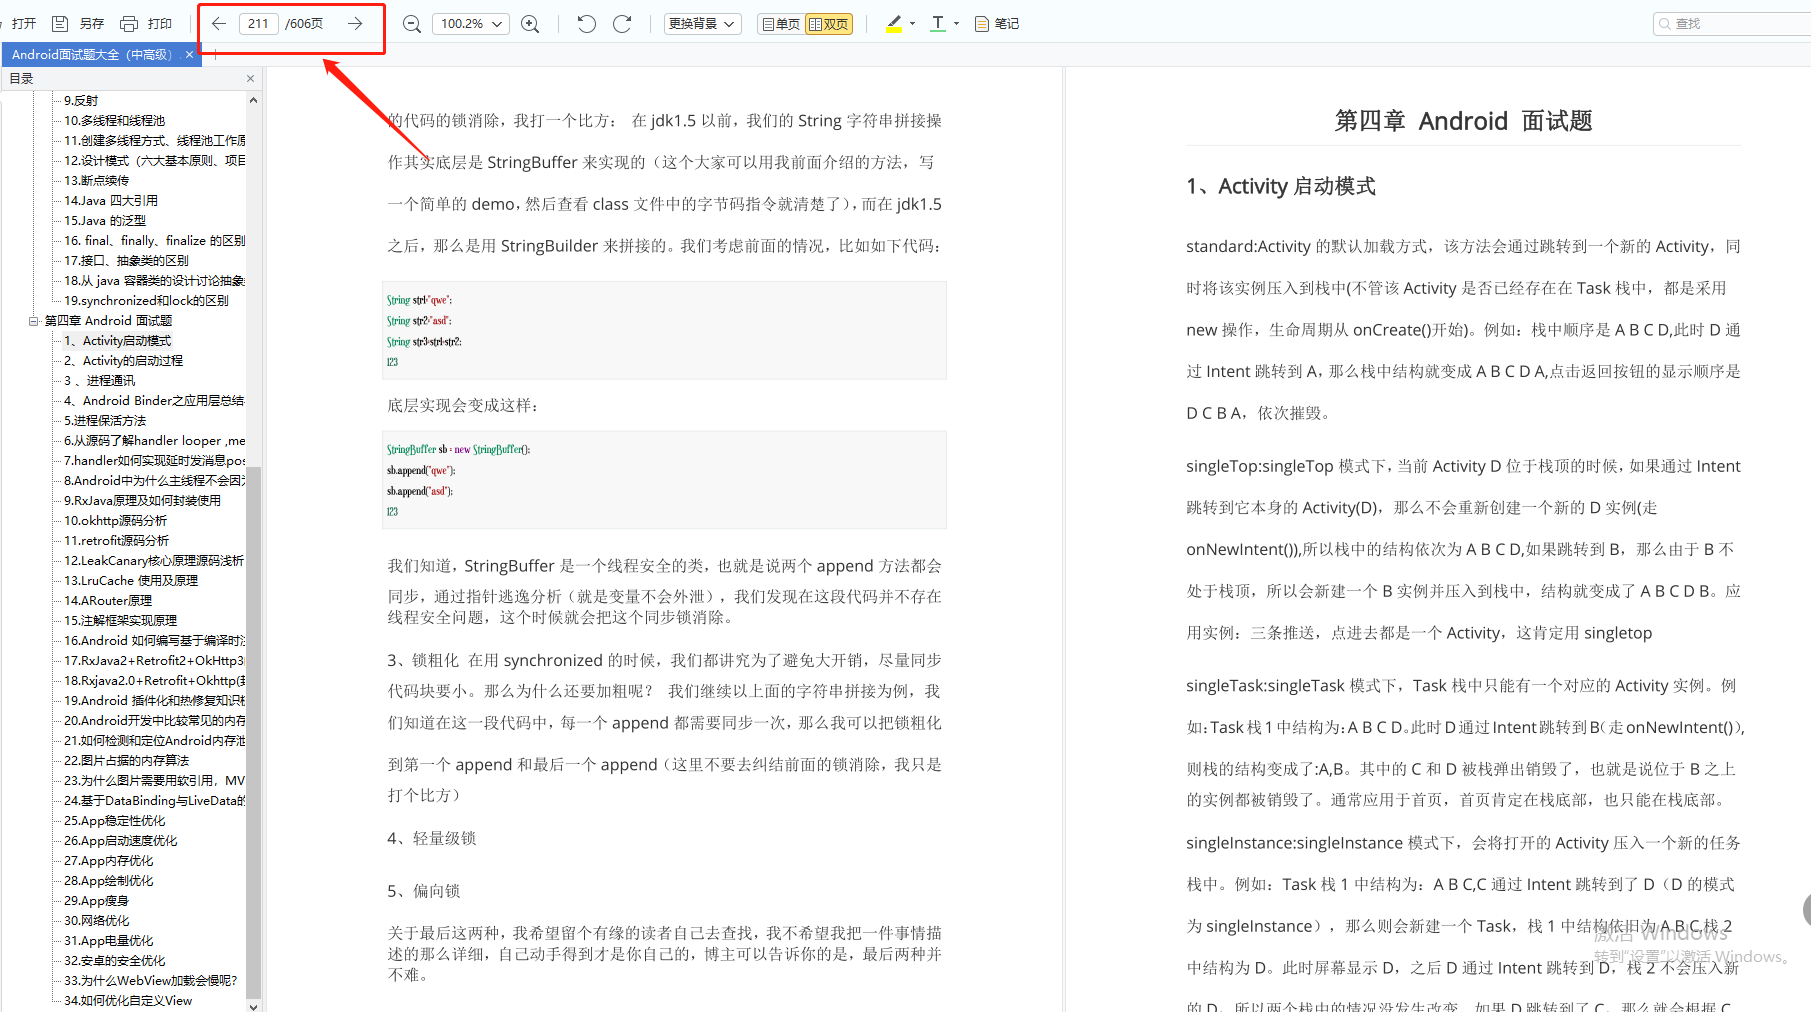Switch to 双页 double page view
The width and height of the screenshot is (1811, 1012).
(x=829, y=24)
